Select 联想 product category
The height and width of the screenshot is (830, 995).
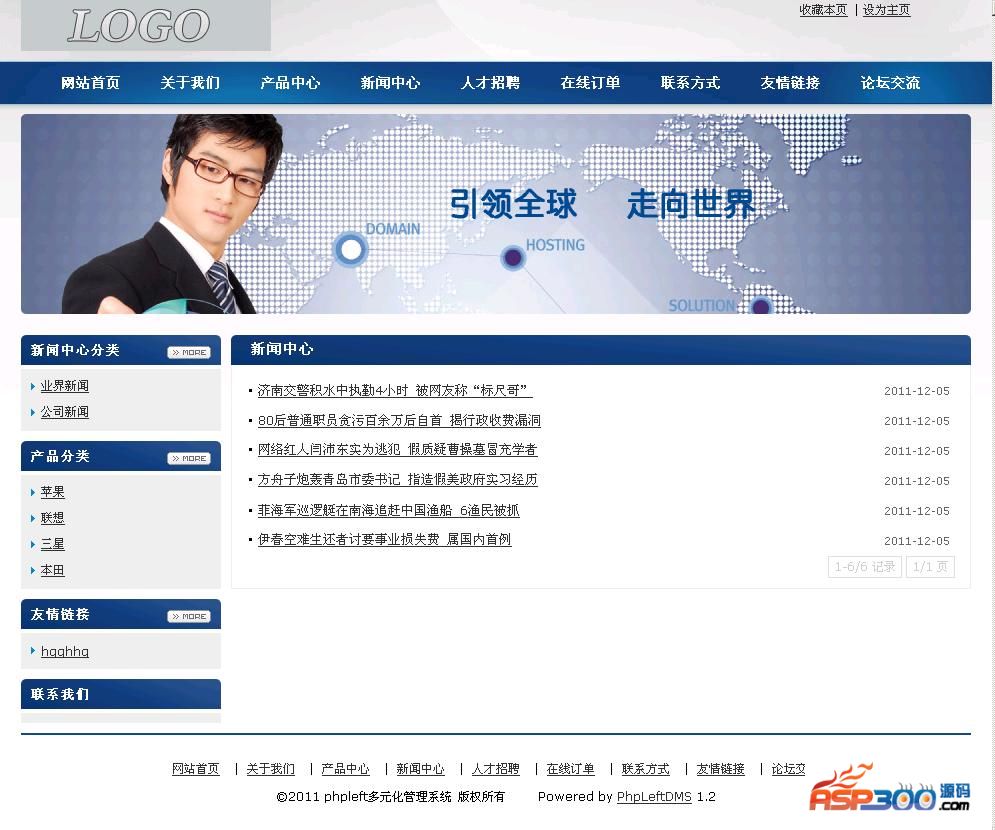pos(53,518)
